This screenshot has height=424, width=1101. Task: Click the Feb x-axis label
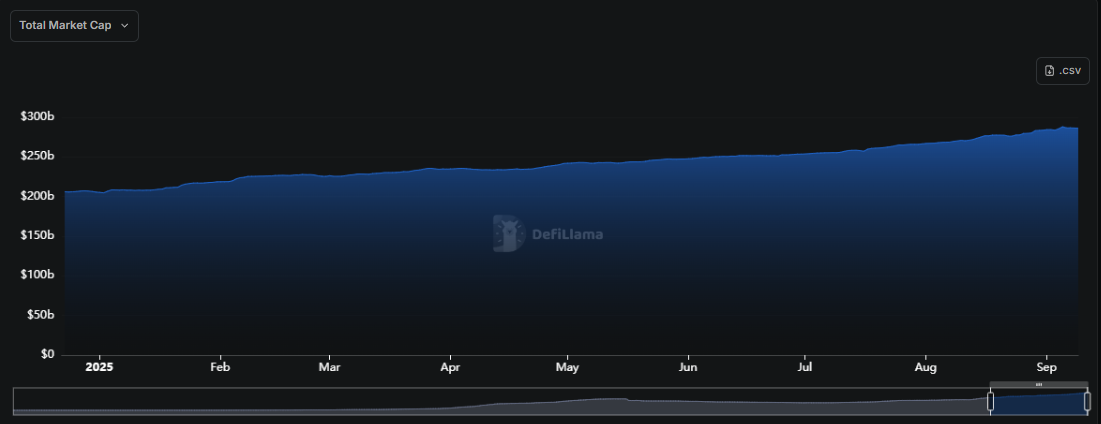click(220, 367)
